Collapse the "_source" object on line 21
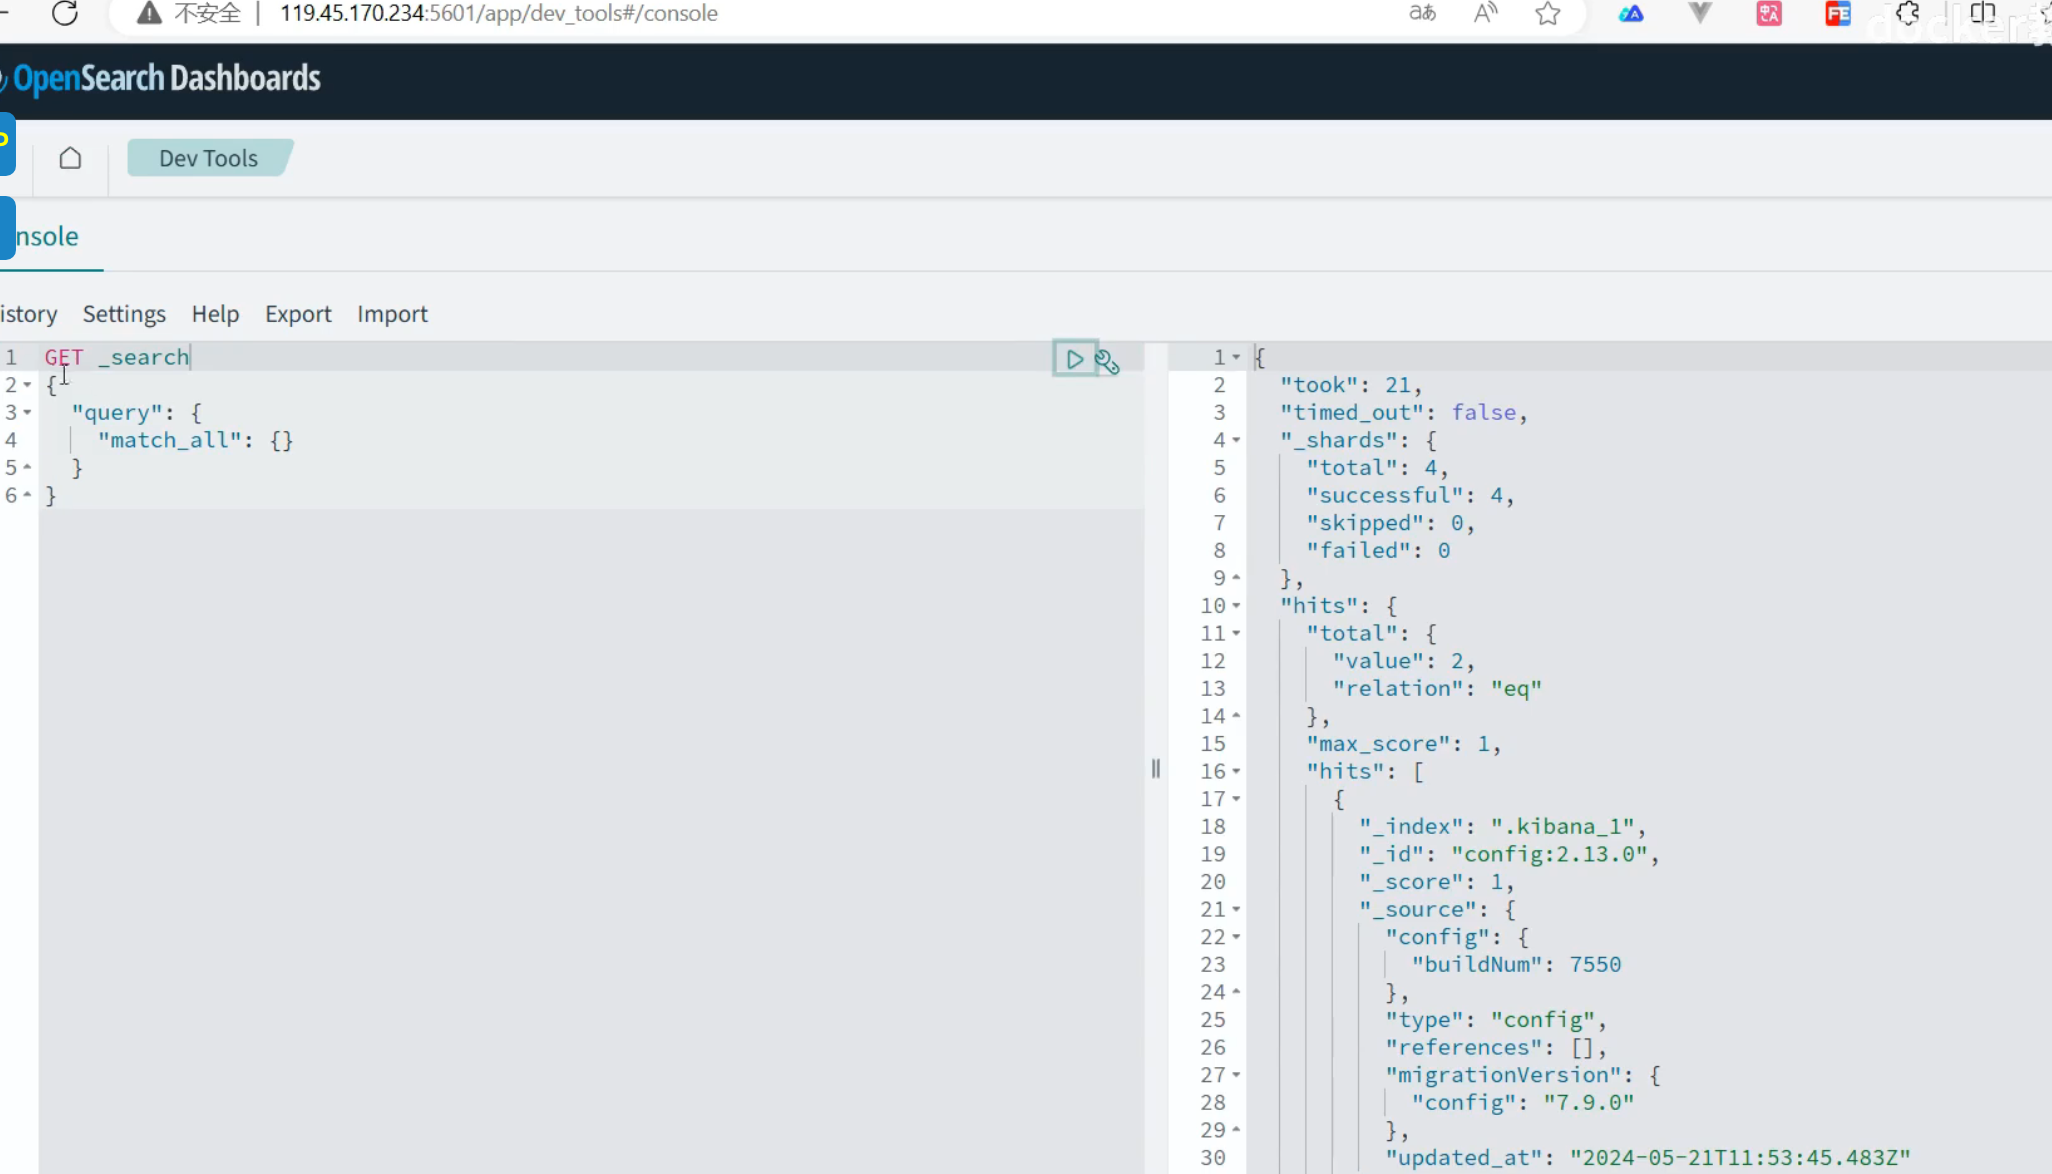The image size is (2052, 1174). (1237, 909)
